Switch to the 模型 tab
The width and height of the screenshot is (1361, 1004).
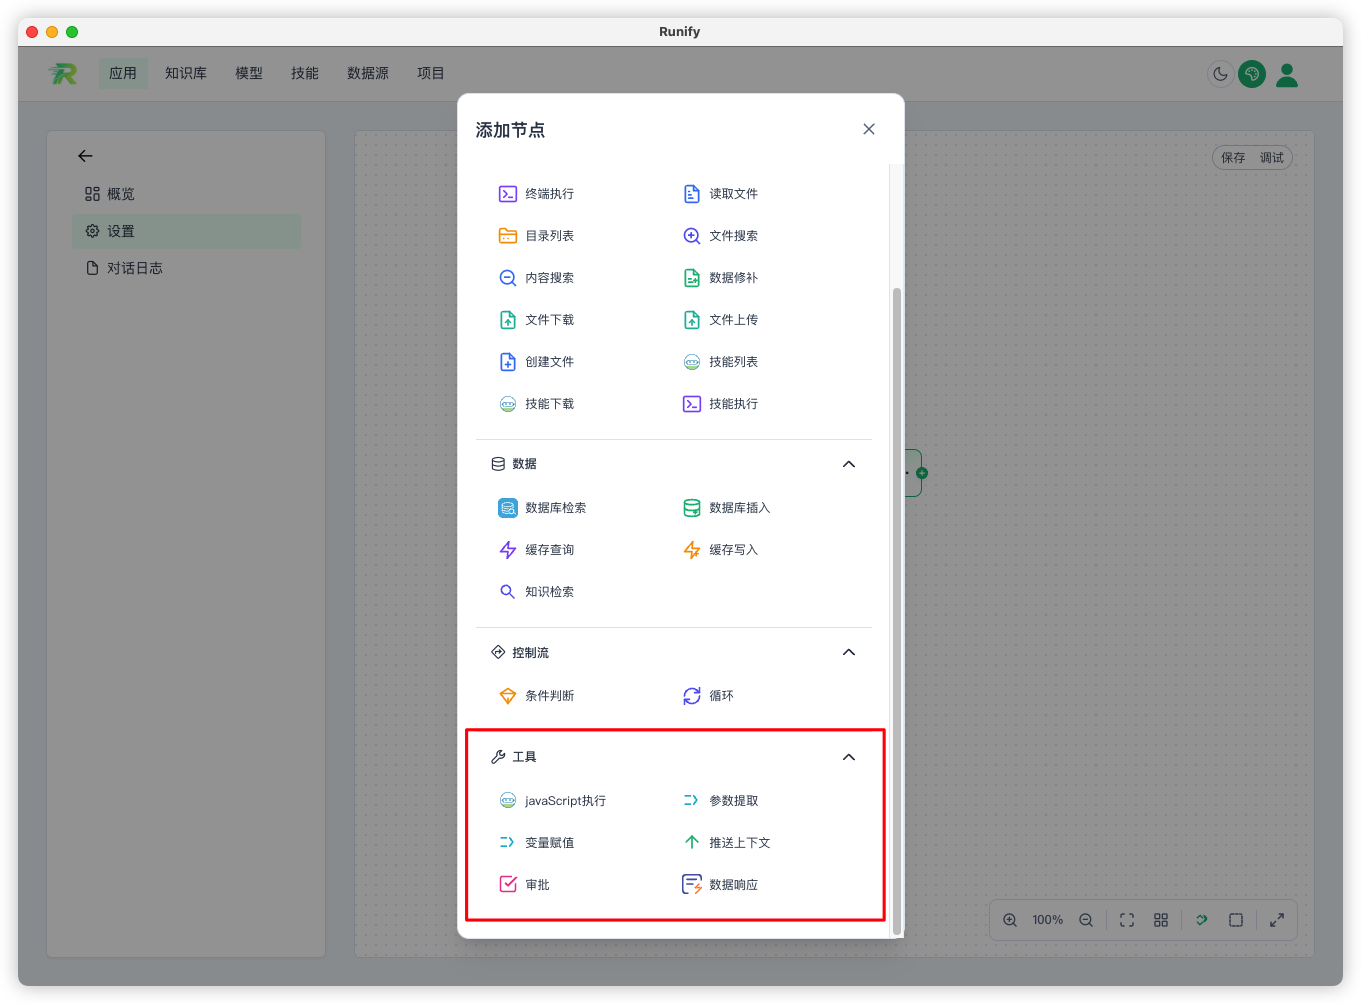point(249,73)
